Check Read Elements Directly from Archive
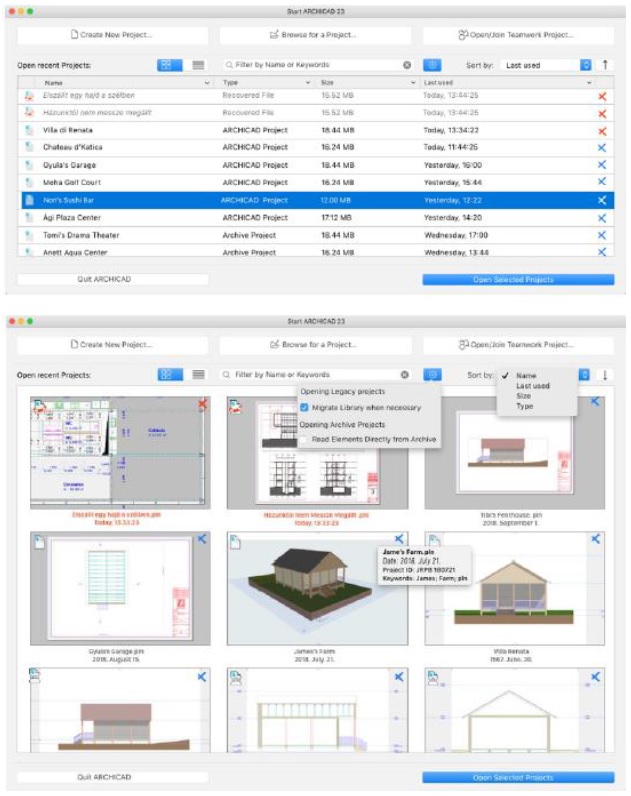Viewport: 631px width, 796px height. pos(304,439)
